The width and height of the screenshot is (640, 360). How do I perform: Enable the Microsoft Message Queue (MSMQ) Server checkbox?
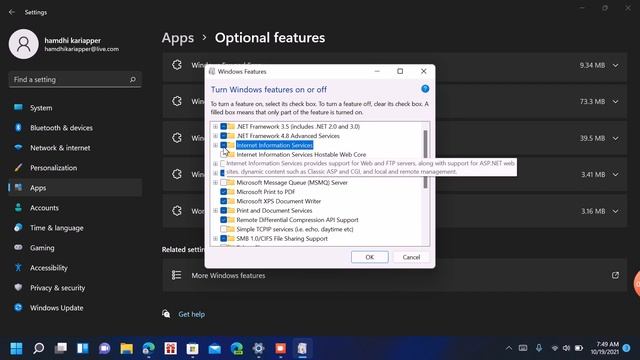click(x=224, y=182)
